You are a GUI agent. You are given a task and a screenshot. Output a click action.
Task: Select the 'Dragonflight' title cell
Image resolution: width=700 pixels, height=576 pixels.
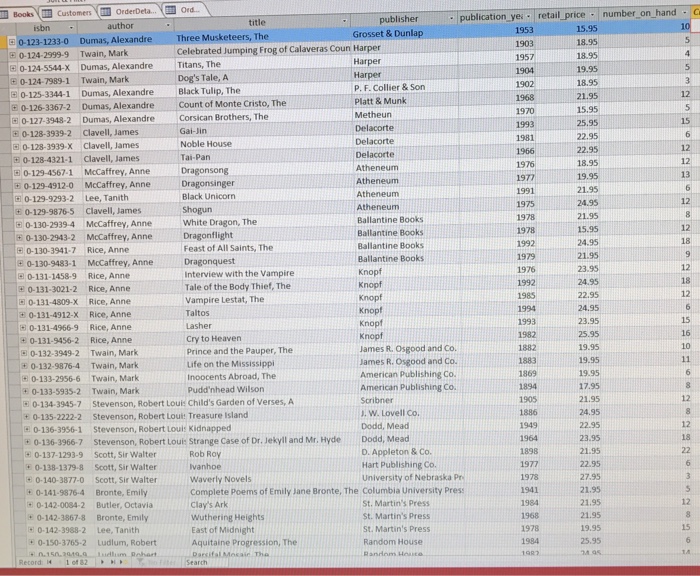(269, 235)
